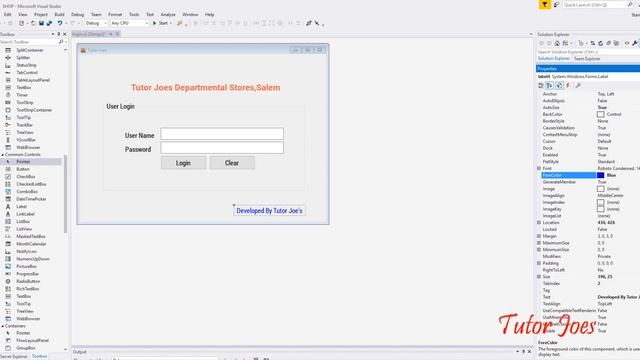
Task: Open the Format menu
Action: tap(115, 14)
